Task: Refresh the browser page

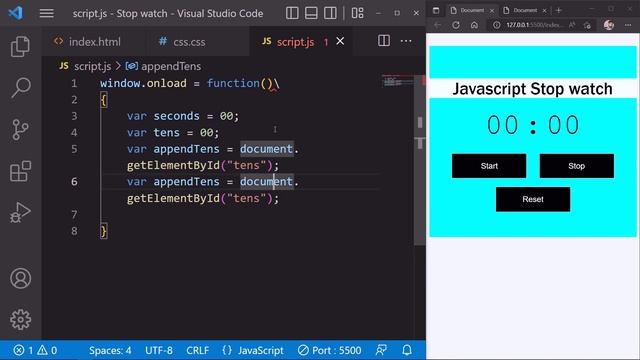Action: pos(456,25)
